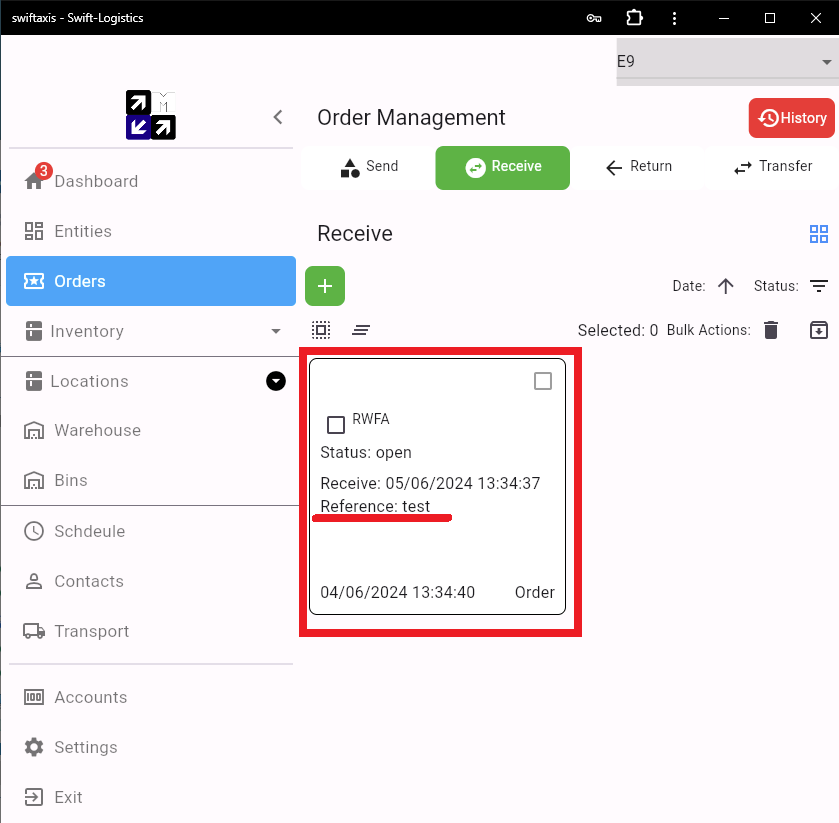Click the bulk archive icon

819,330
